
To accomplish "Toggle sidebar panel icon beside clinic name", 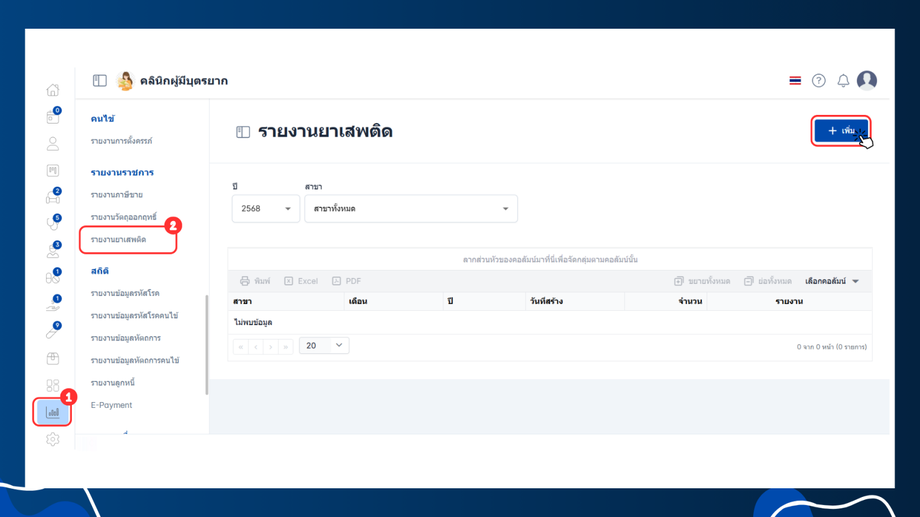I will point(100,80).
